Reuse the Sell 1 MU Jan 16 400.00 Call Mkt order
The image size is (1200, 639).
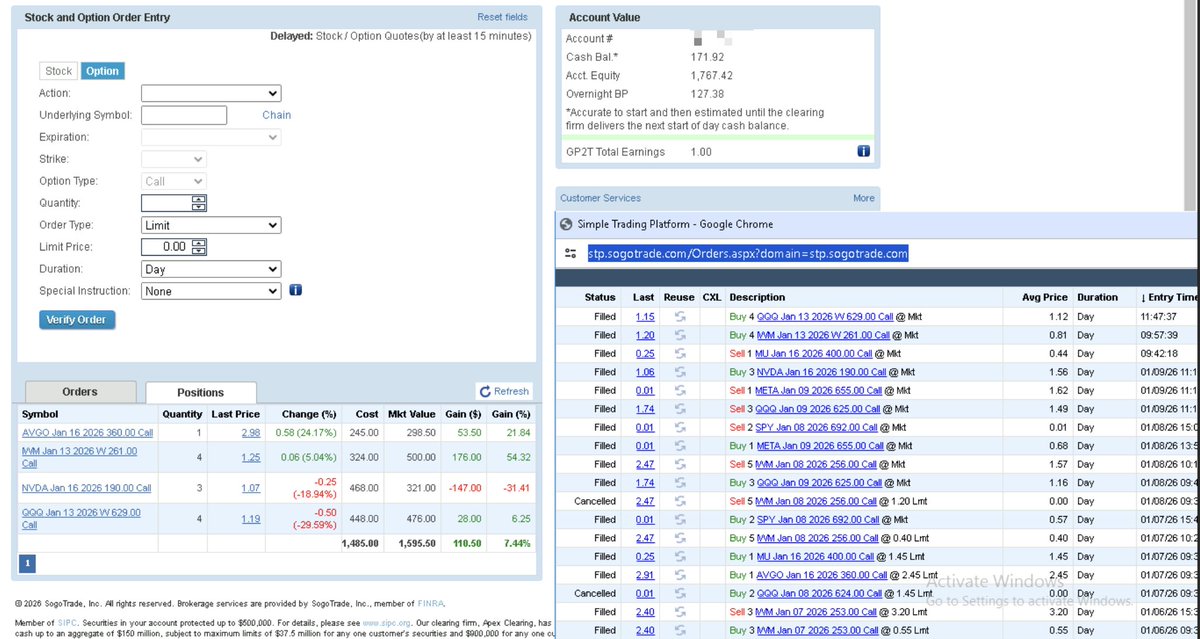click(680, 353)
